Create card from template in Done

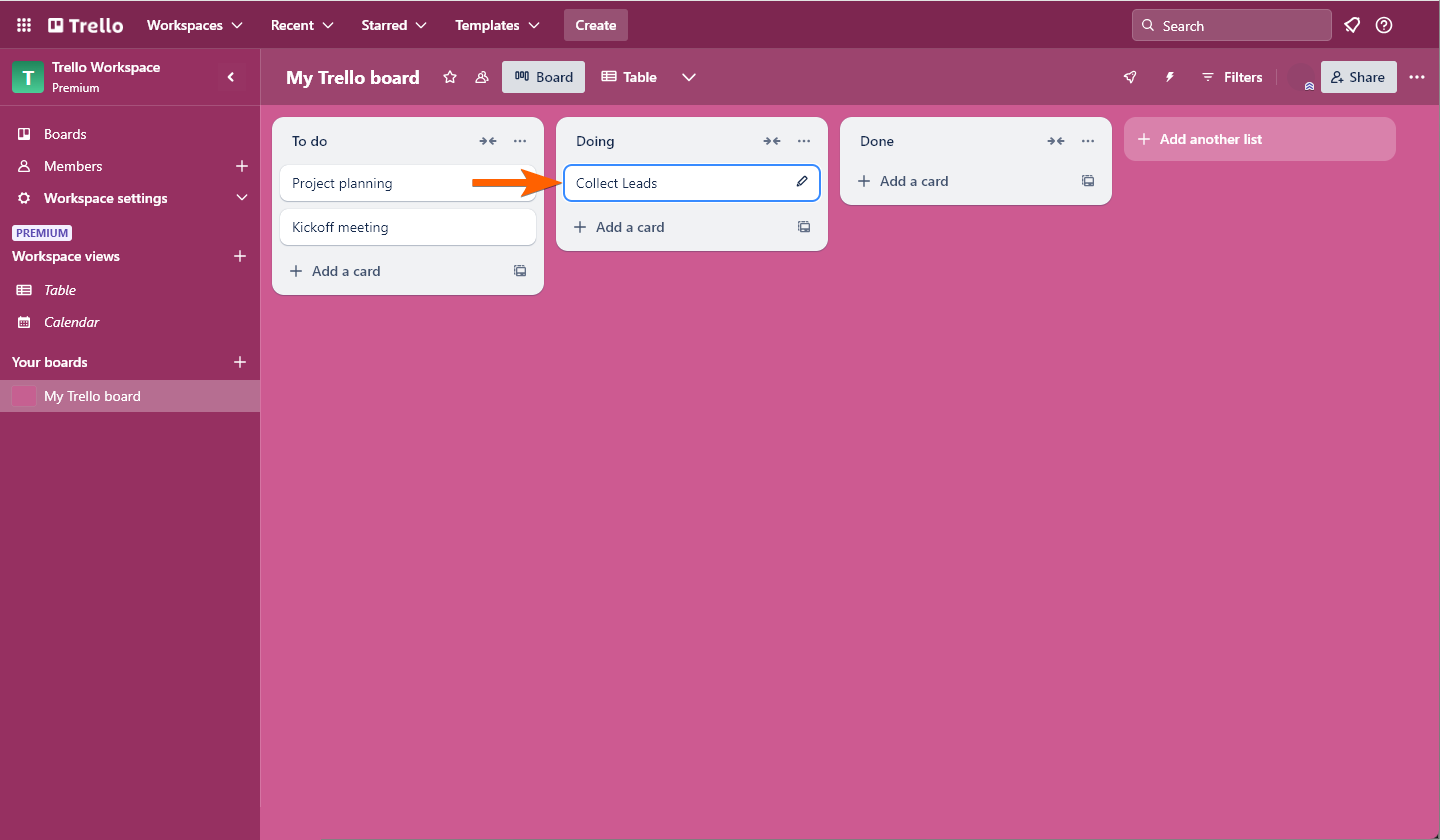click(x=1088, y=181)
